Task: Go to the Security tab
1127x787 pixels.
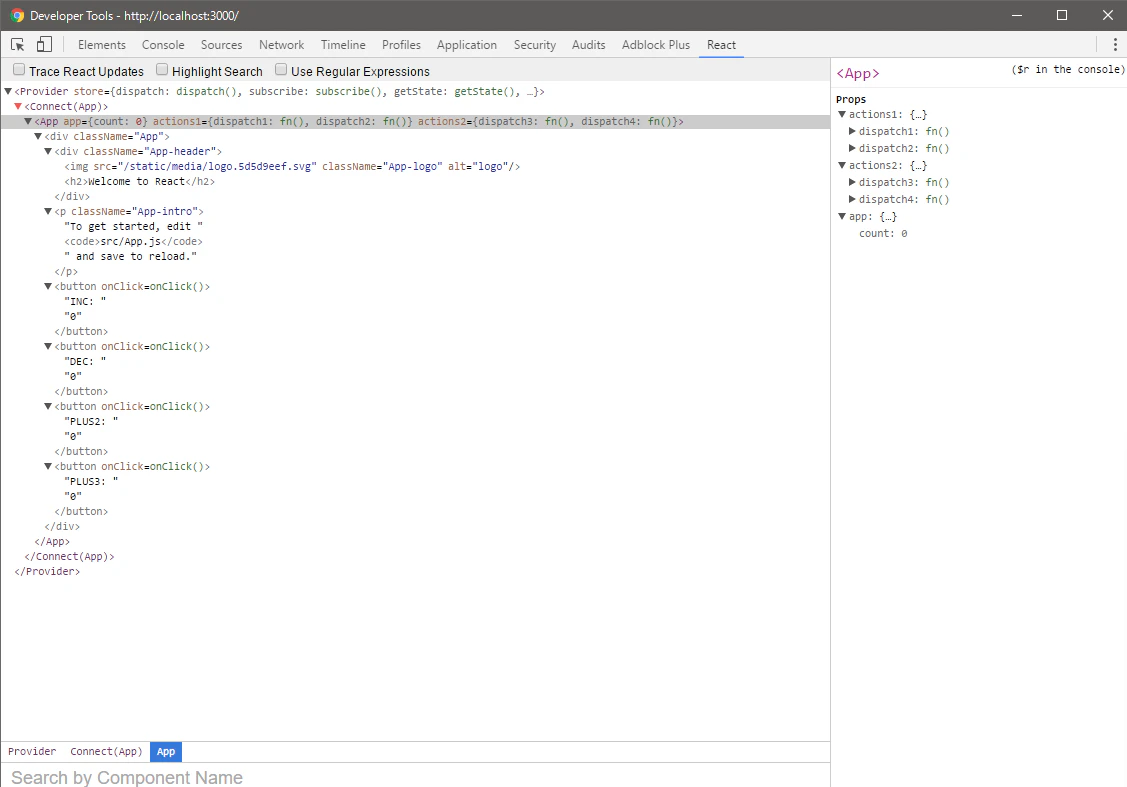Action: (534, 45)
